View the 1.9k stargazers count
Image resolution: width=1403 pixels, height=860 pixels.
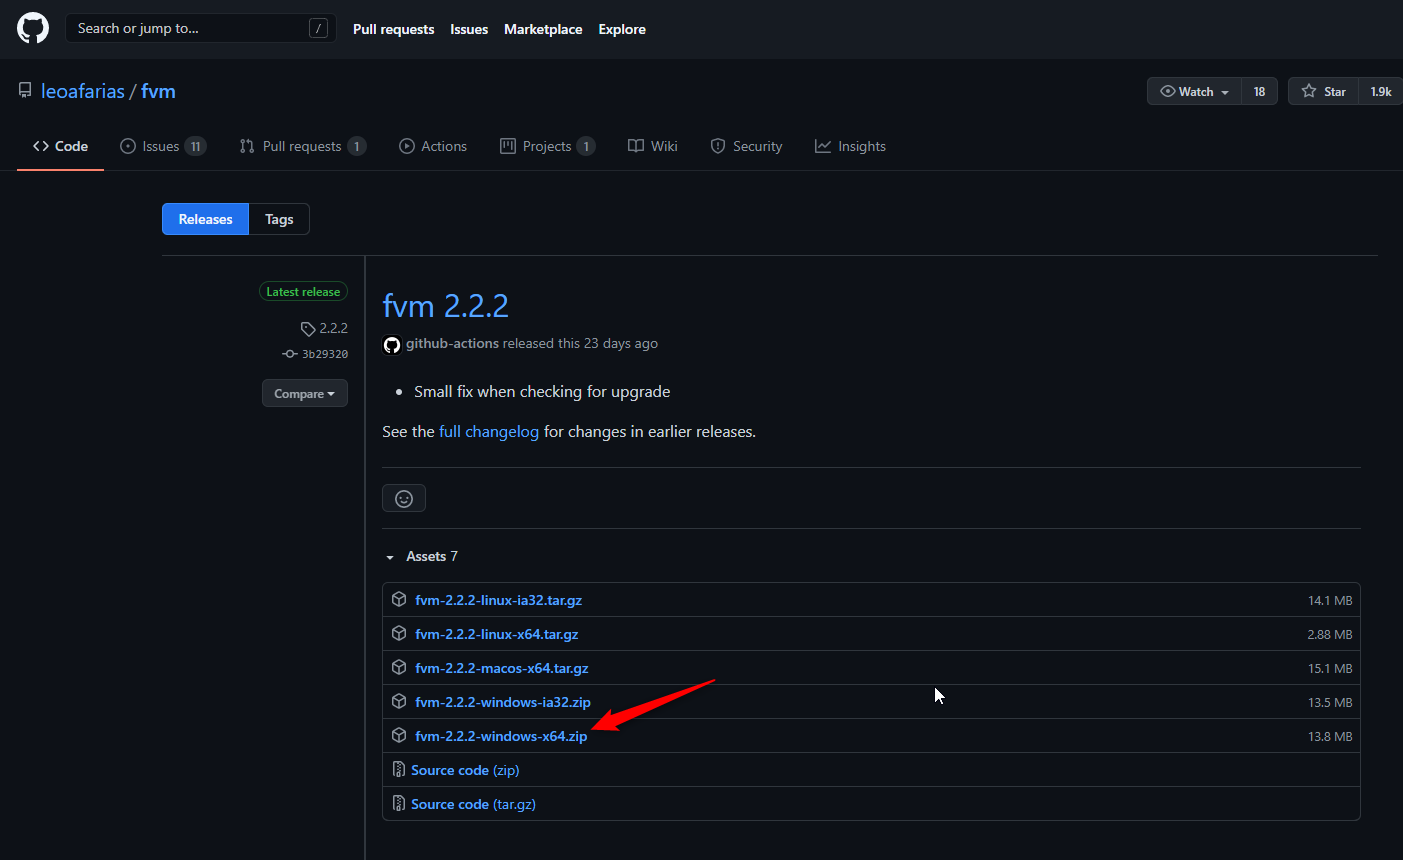1381,91
